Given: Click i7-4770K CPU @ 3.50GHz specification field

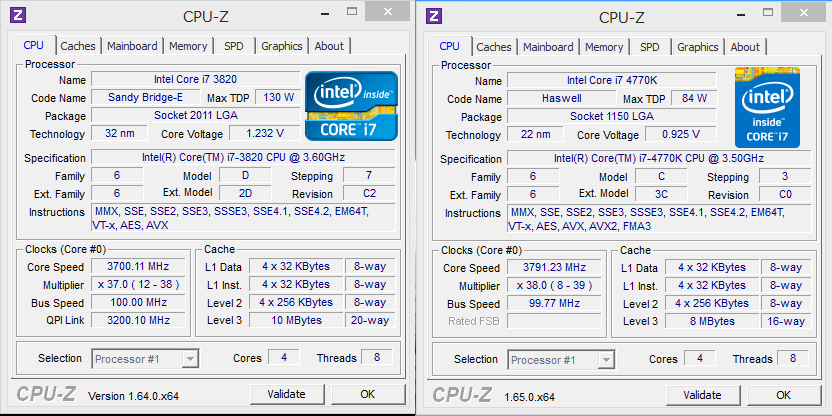Looking at the screenshot, I should (x=660, y=158).
